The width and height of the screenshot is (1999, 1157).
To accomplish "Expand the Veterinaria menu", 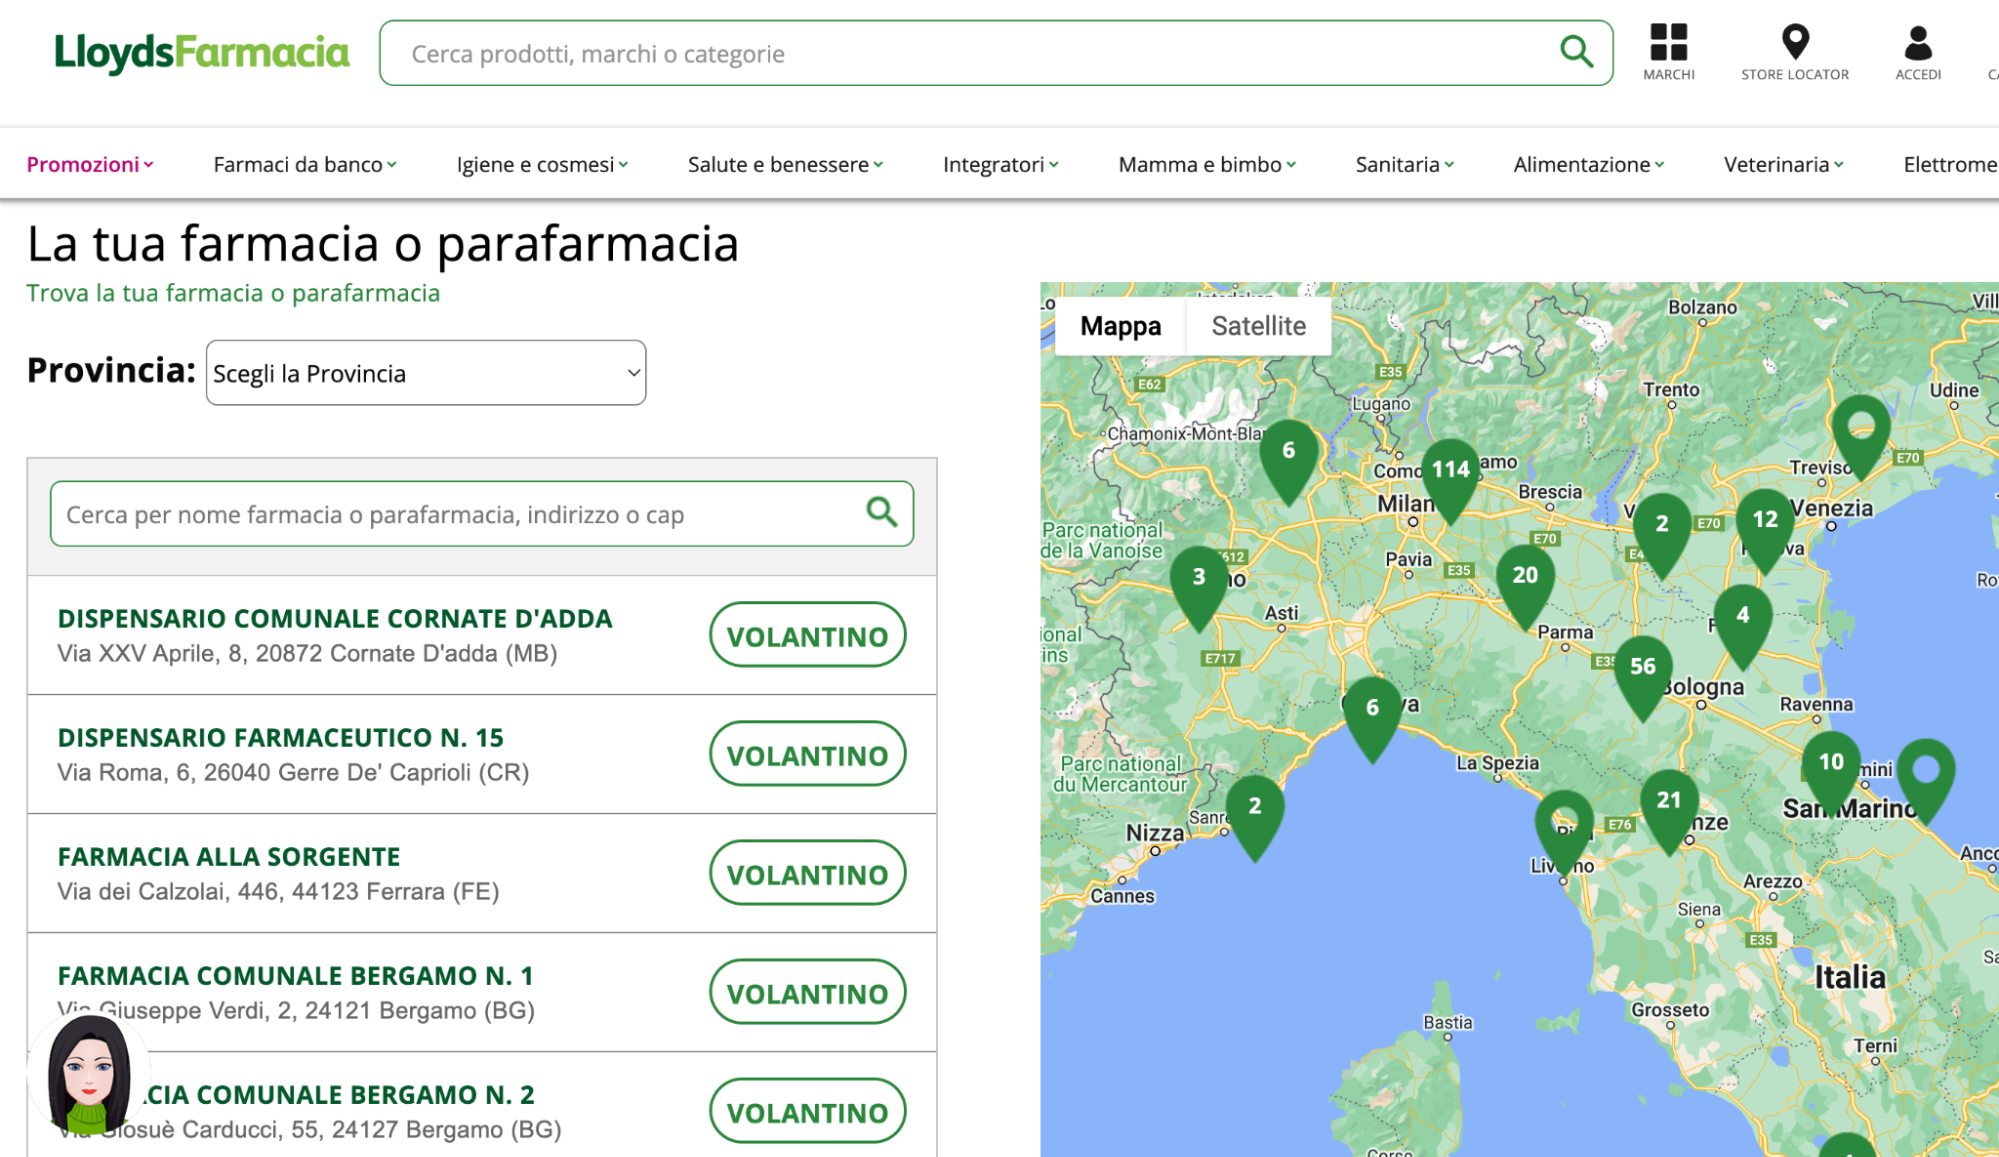I will [x=1783, y=164].
